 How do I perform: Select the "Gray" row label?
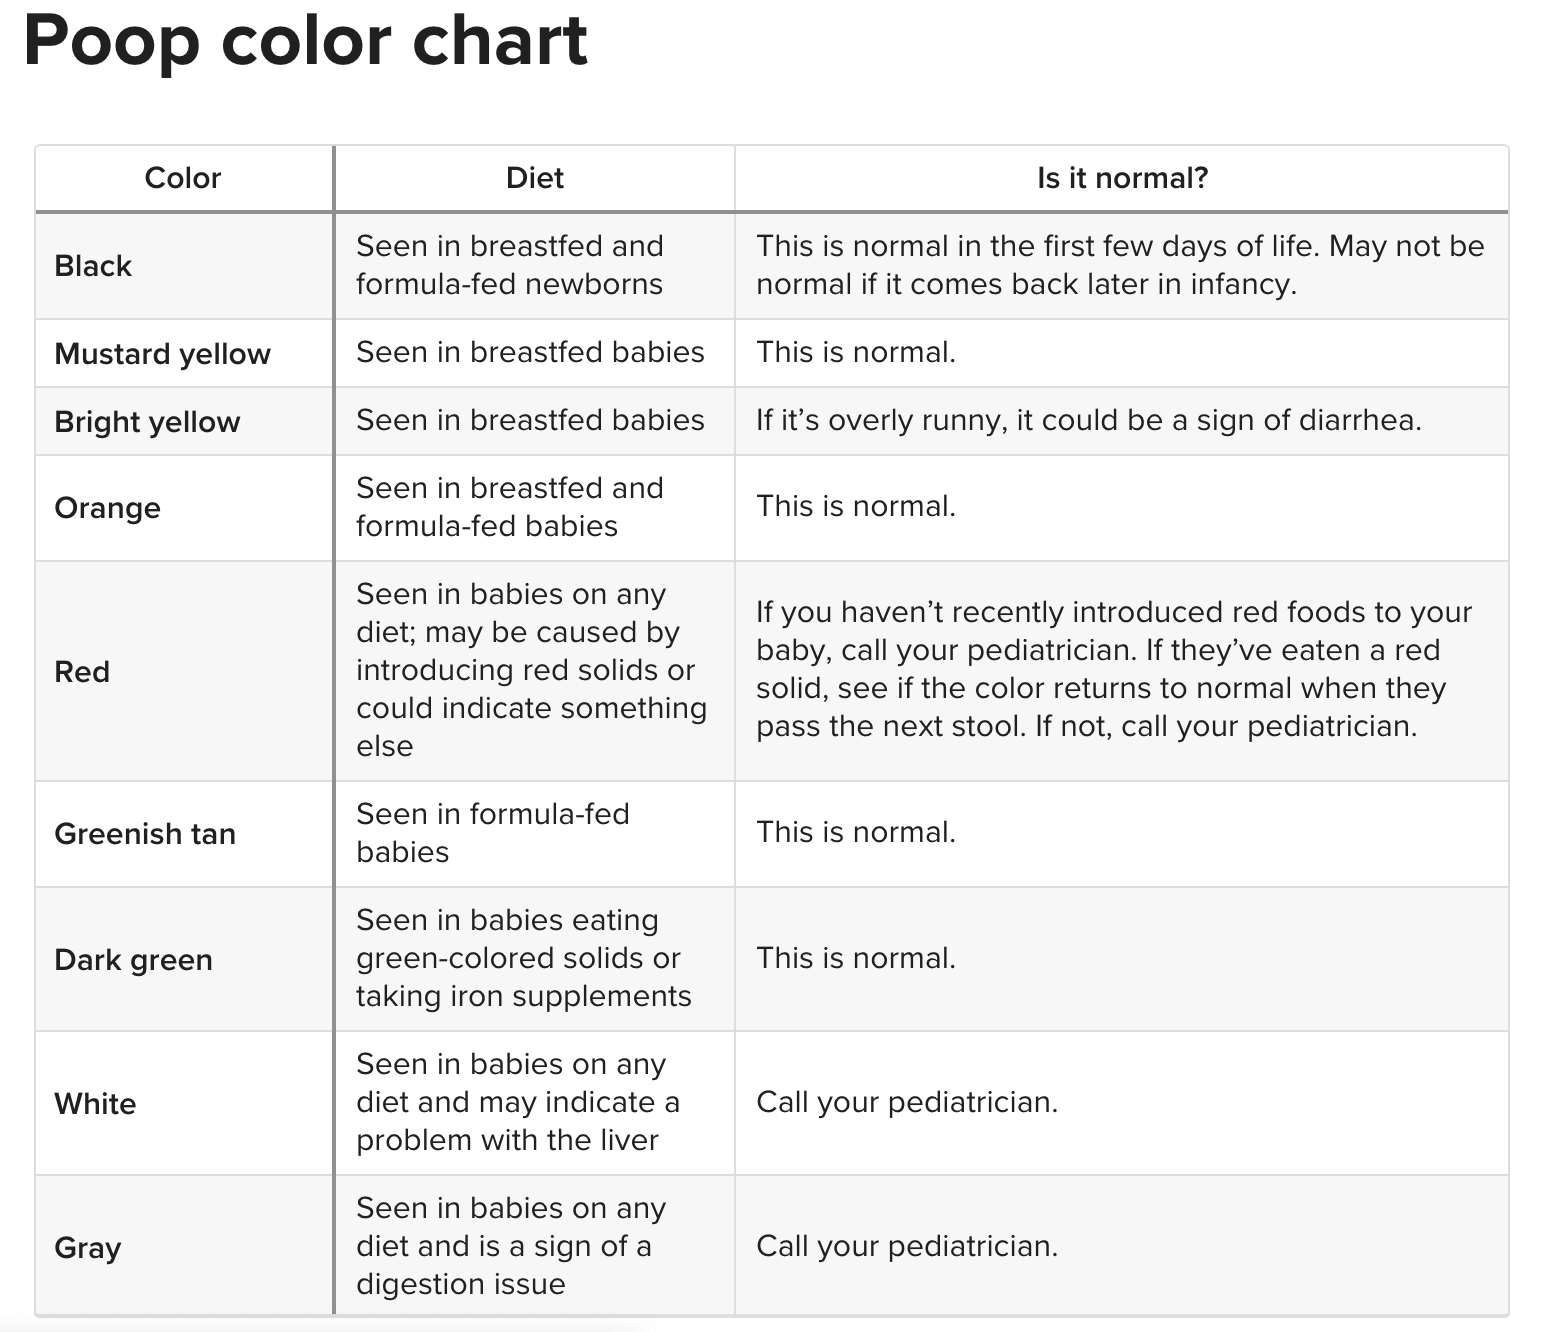[88, 1248]
